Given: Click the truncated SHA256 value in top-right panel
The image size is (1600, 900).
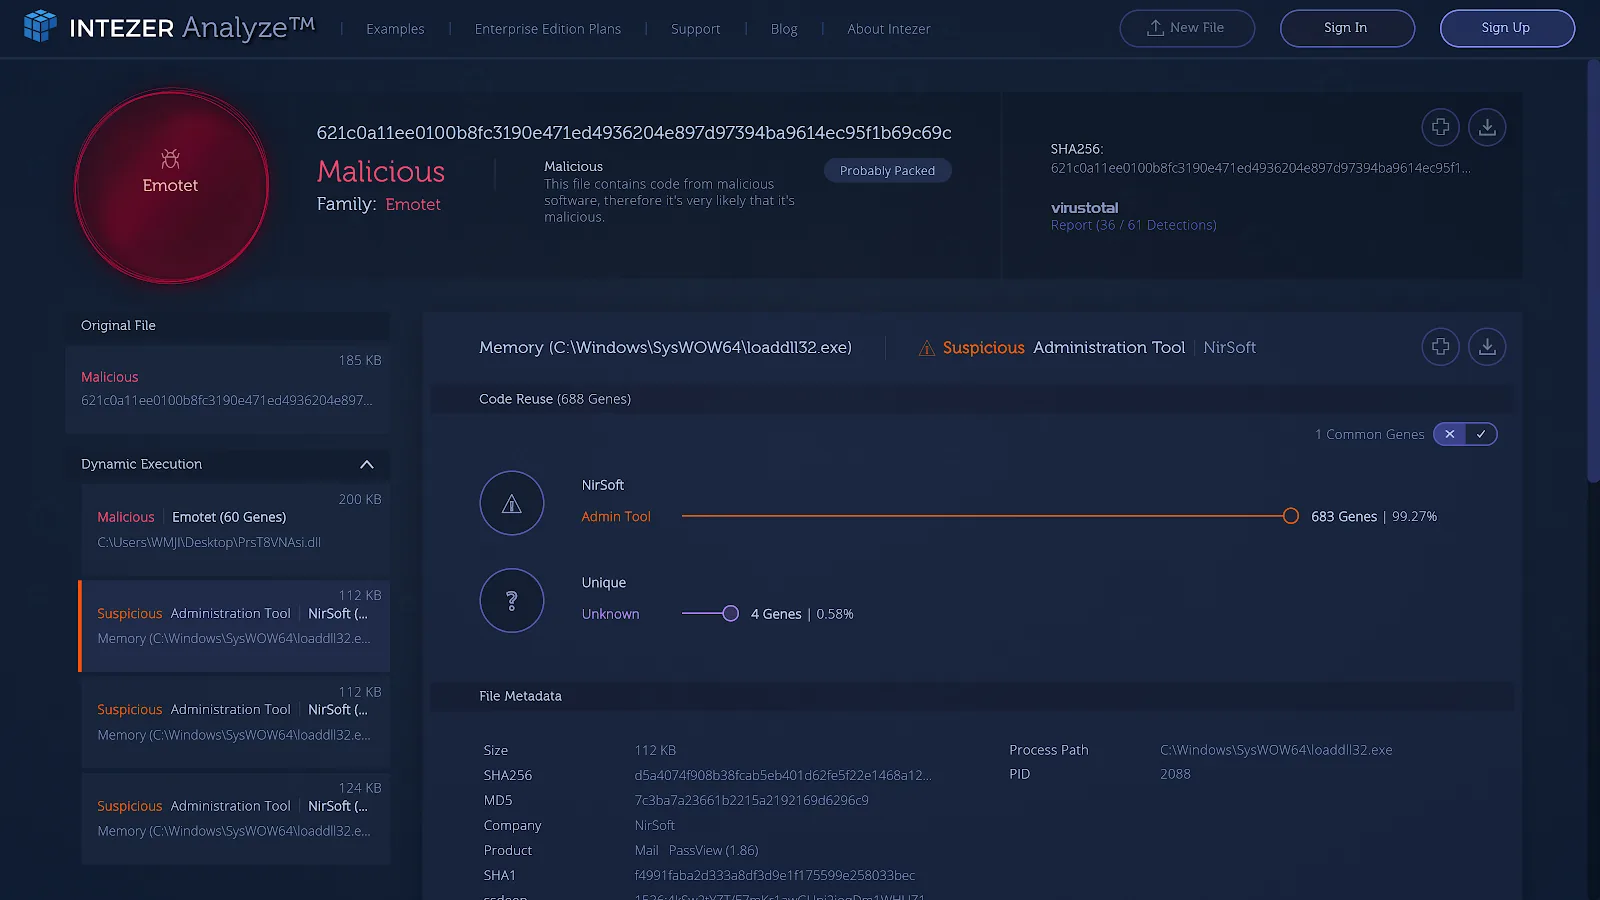Looking at the screenshot, I should coord(1261,168).
